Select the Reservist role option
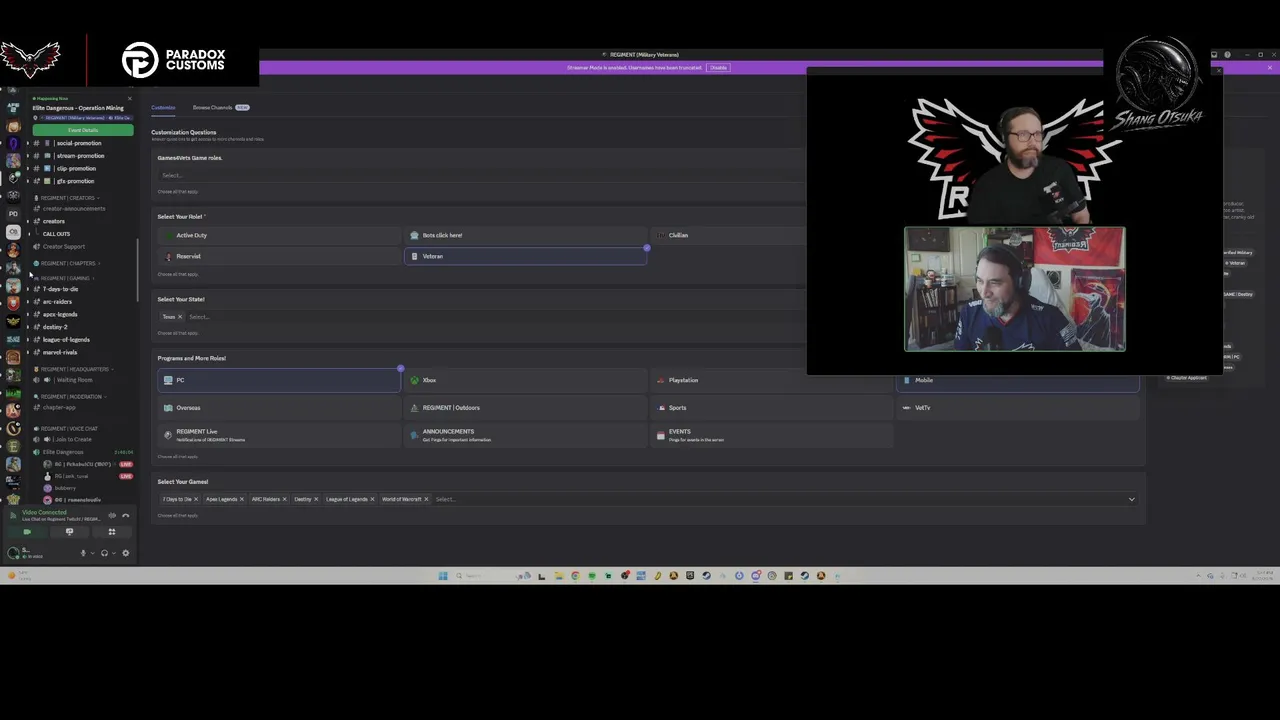This screenshot has height=720, width=1280. point(279,256)
